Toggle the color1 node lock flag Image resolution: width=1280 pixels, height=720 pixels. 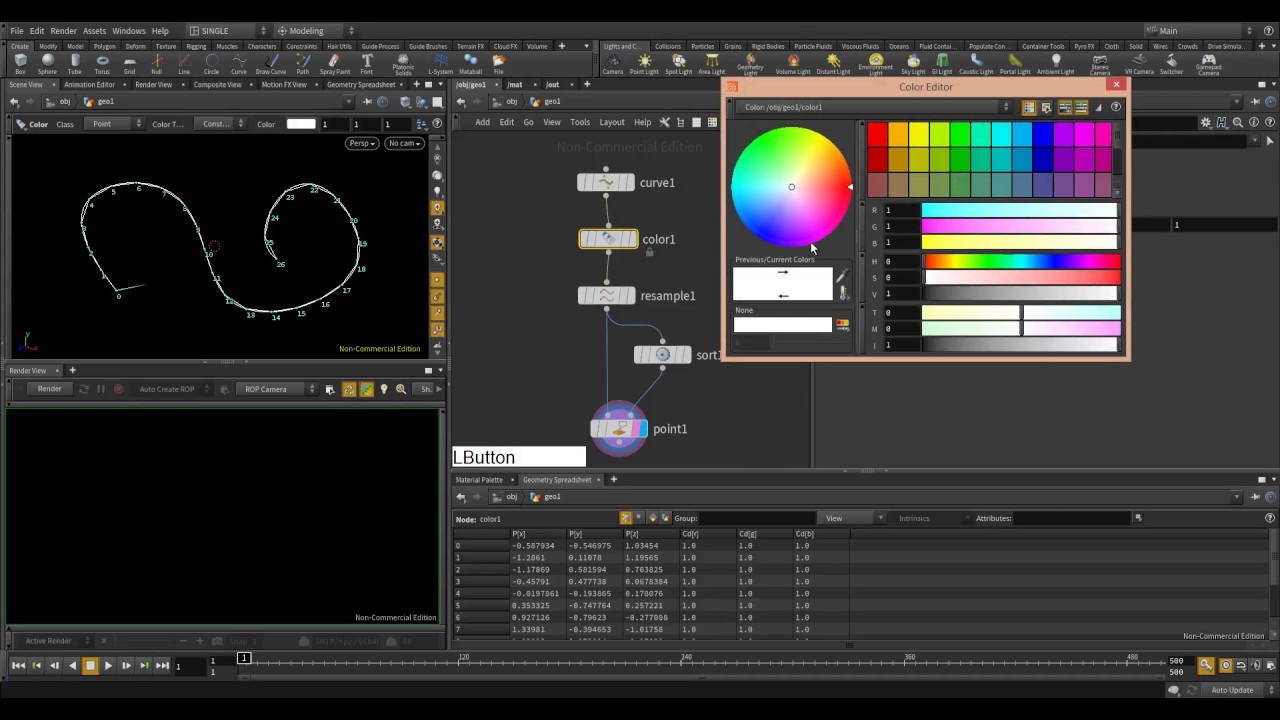[649, 253]
